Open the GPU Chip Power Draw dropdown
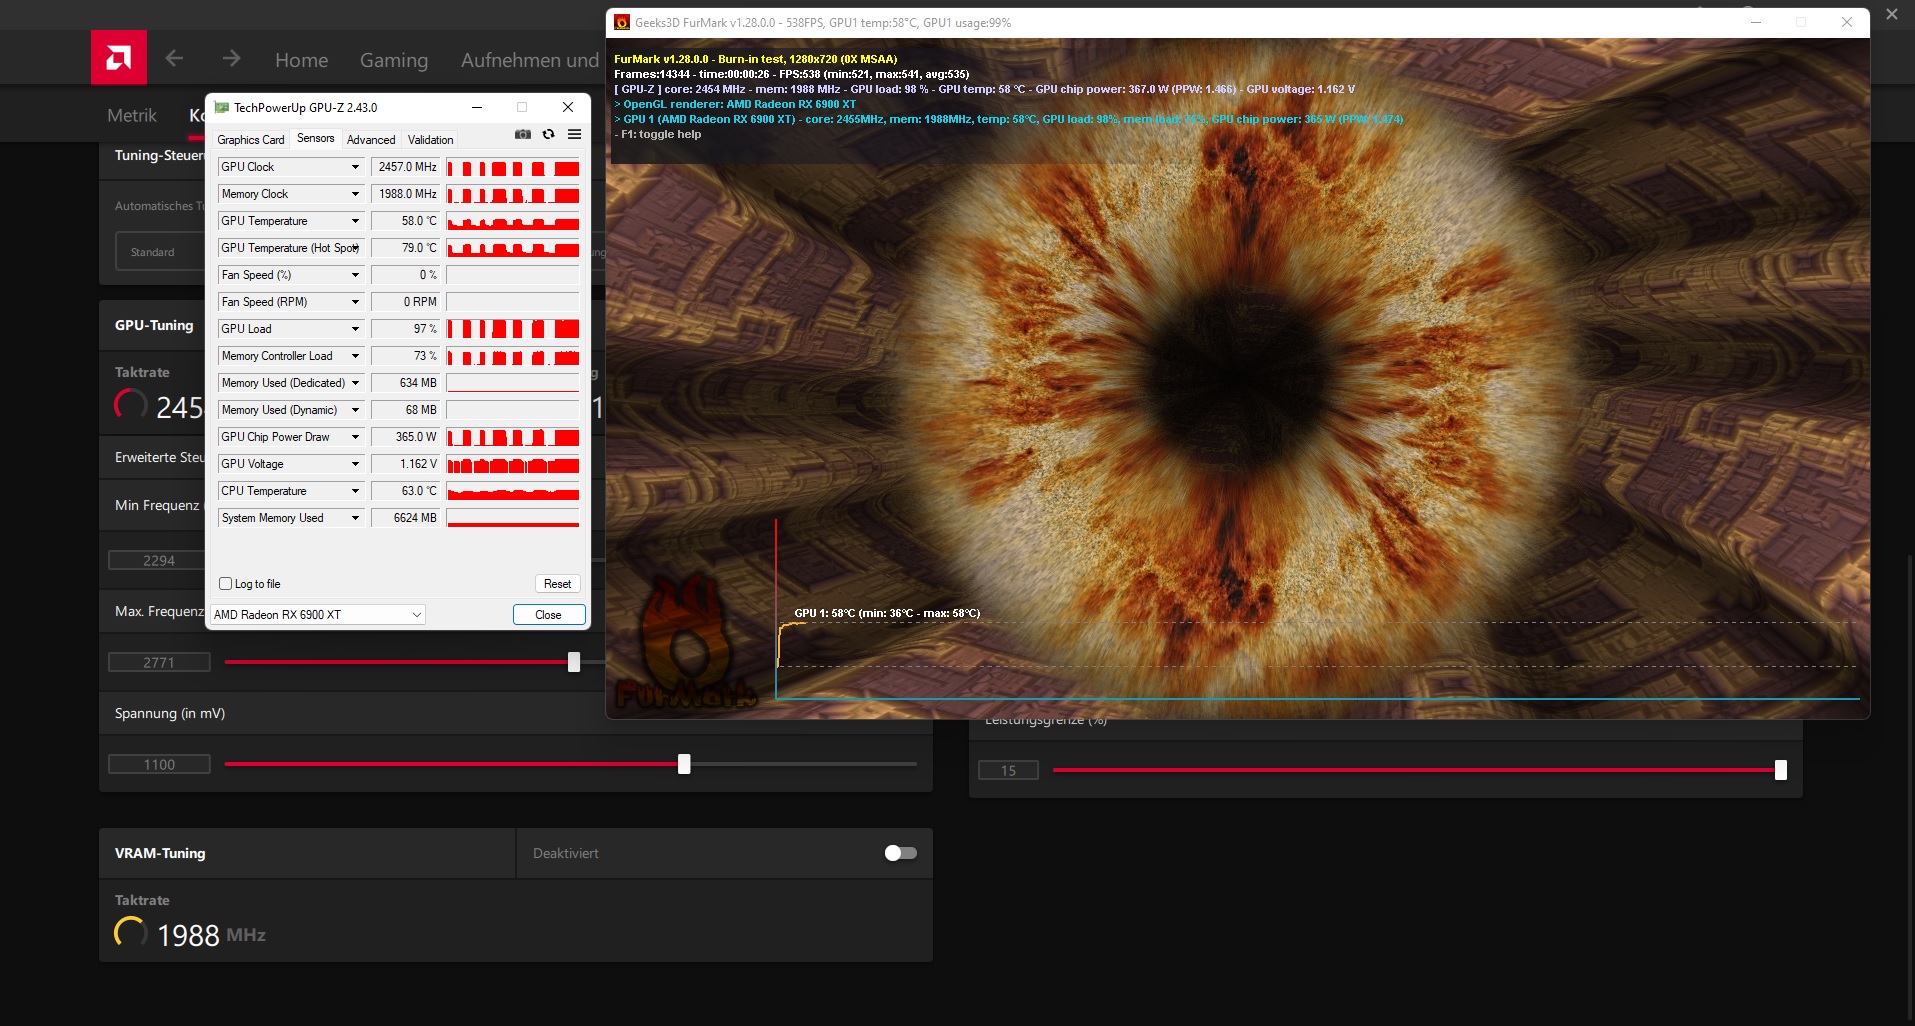Viewport: 1915px width, 1026px height. point(355,437)
